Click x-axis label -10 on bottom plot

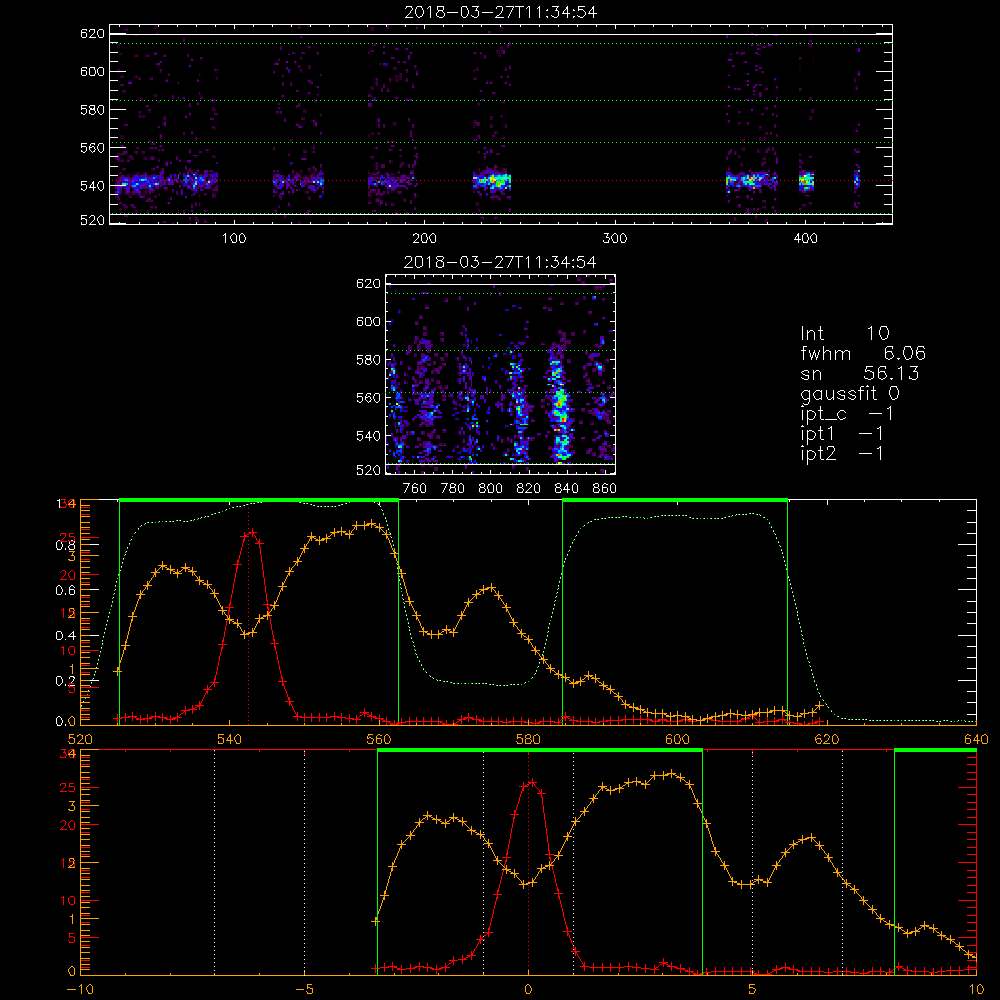click(x=80, y=990)
